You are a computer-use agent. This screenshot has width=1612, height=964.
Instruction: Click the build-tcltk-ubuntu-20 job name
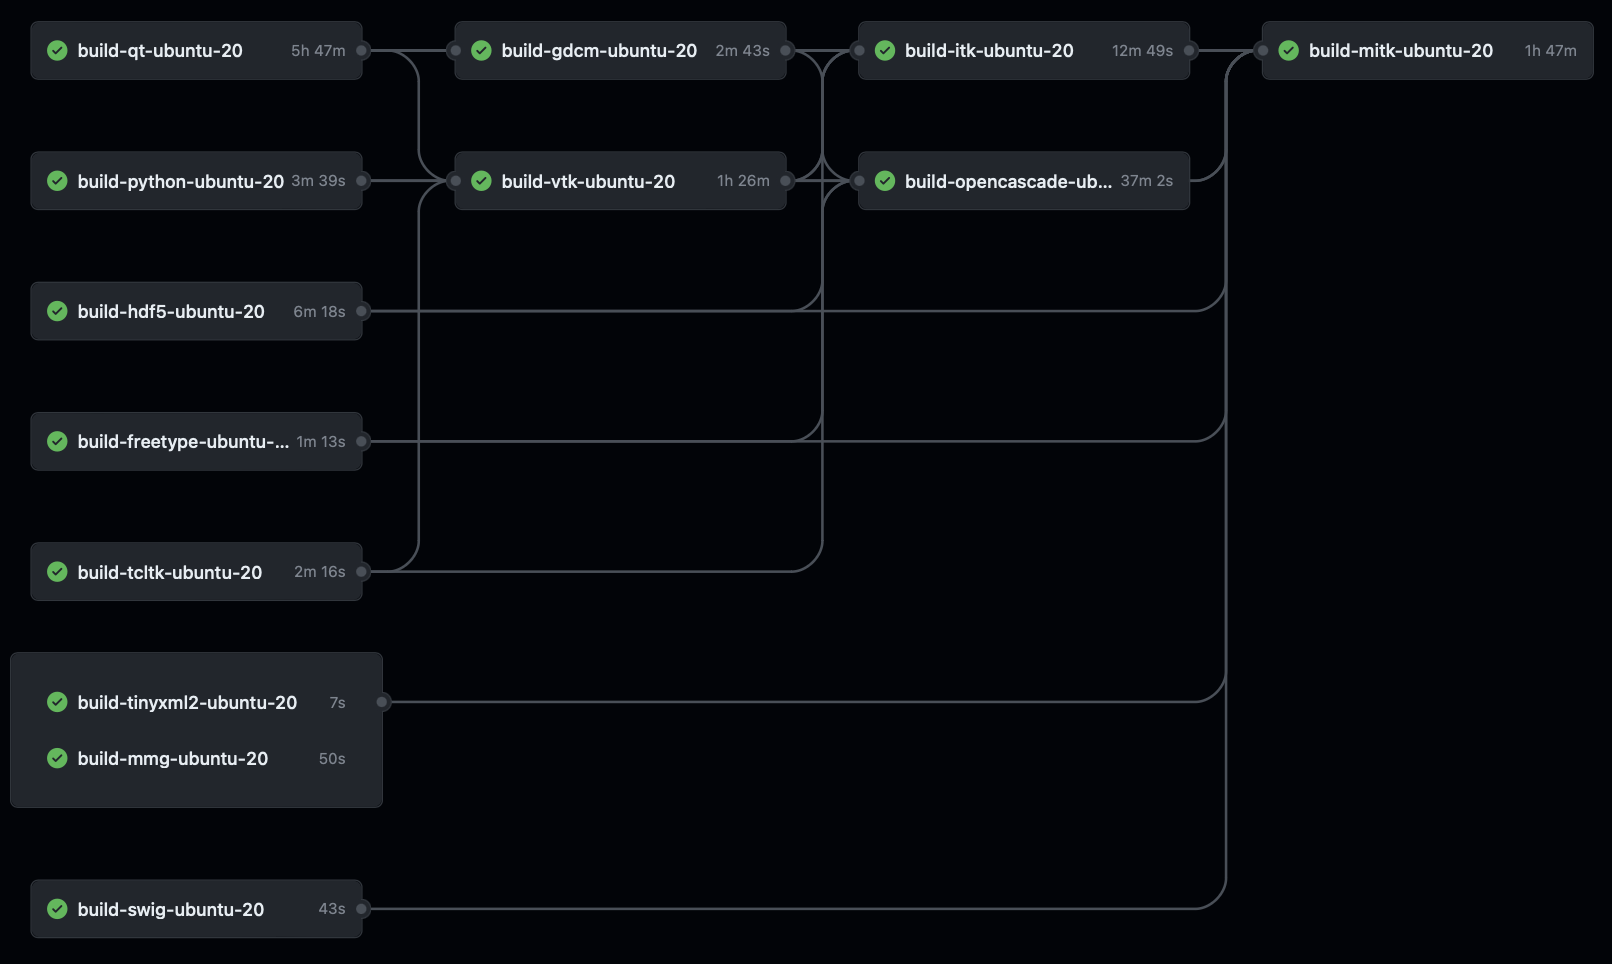(x=169, y=571)
